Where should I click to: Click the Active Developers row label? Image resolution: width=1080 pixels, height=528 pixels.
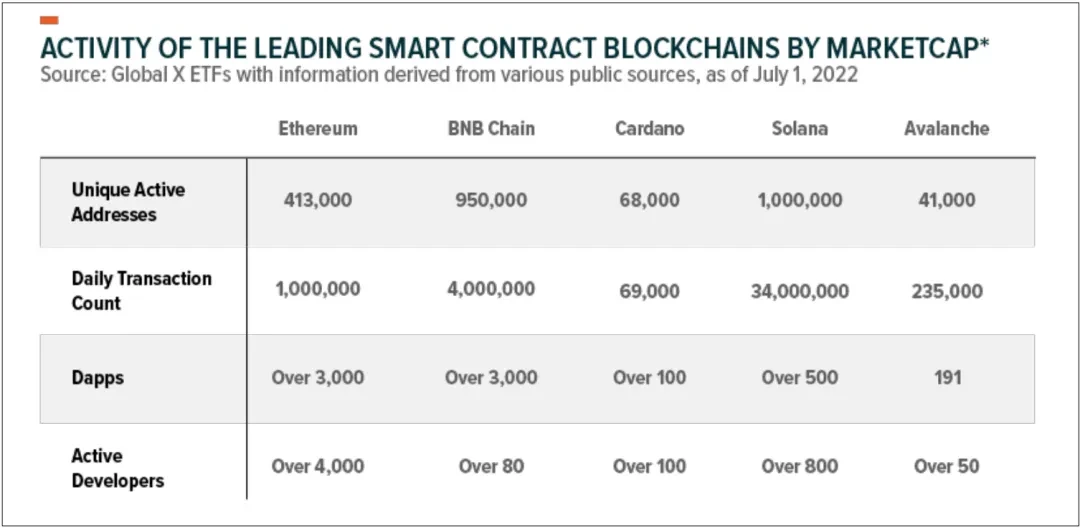pyautogui.click(x=117, y=467)
